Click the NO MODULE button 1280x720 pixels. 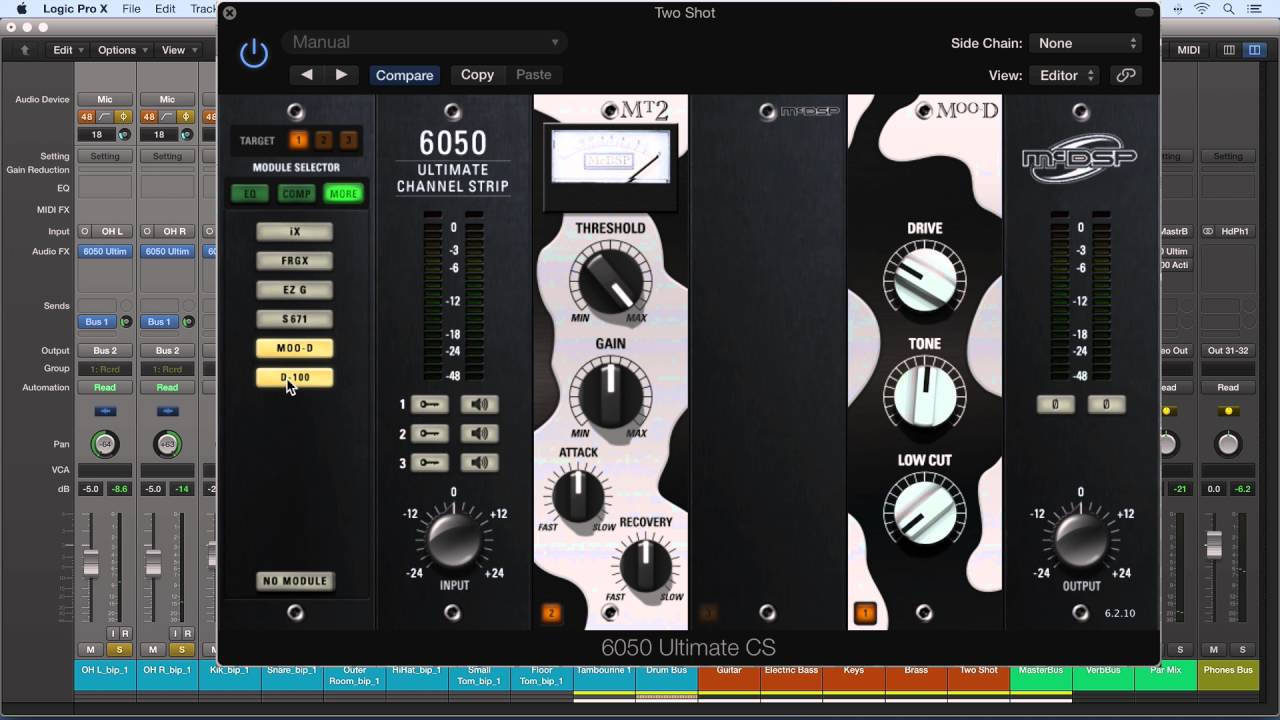[295, 581]
